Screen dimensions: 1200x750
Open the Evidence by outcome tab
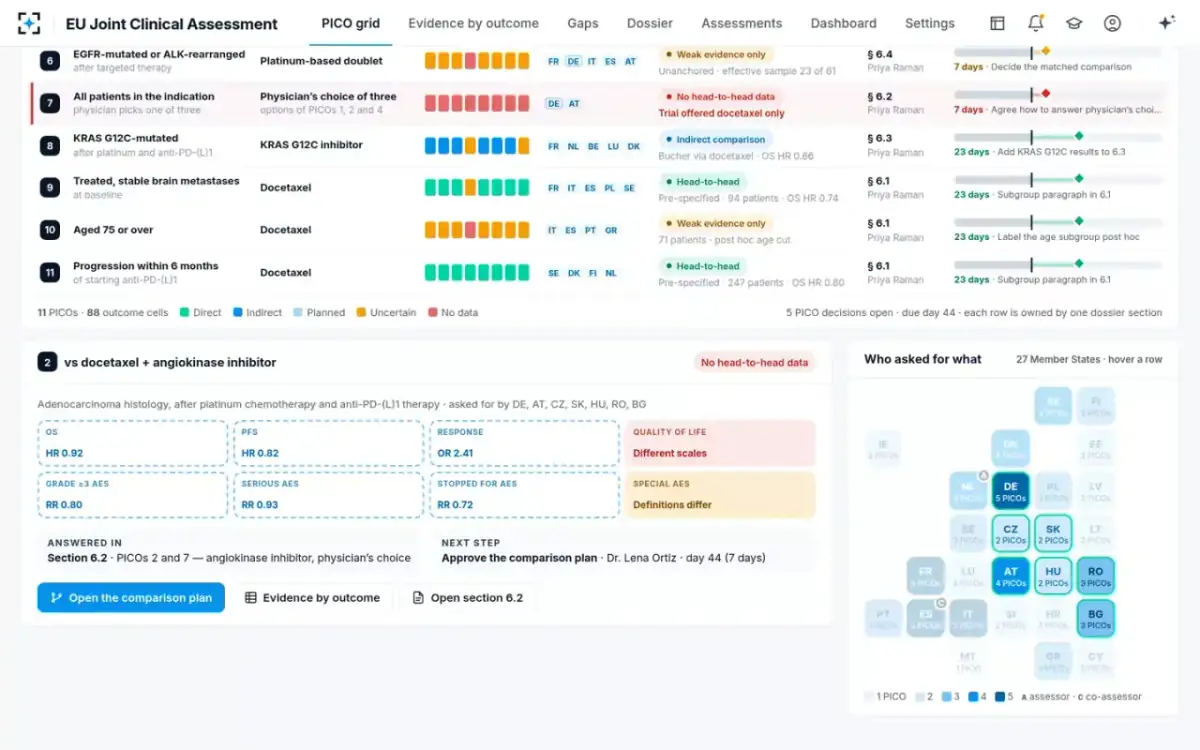coord(473,23)
